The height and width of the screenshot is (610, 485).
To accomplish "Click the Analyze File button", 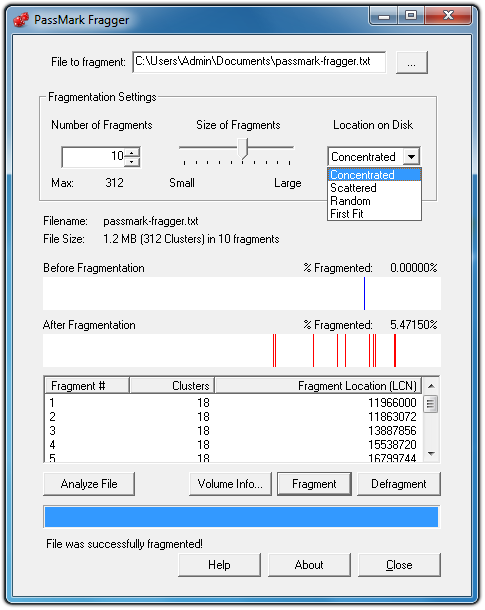I will 89,484.
